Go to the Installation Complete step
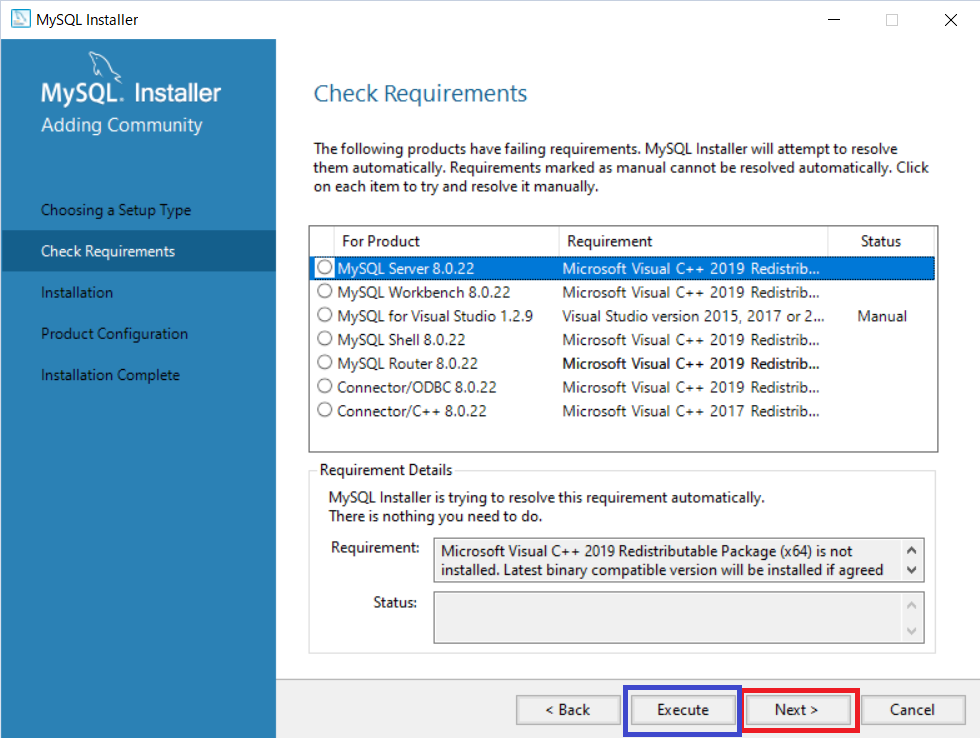 111,375
